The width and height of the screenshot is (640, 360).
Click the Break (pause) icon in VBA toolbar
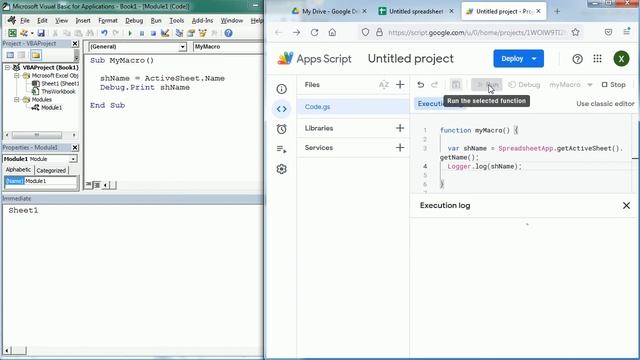[142, 33]
